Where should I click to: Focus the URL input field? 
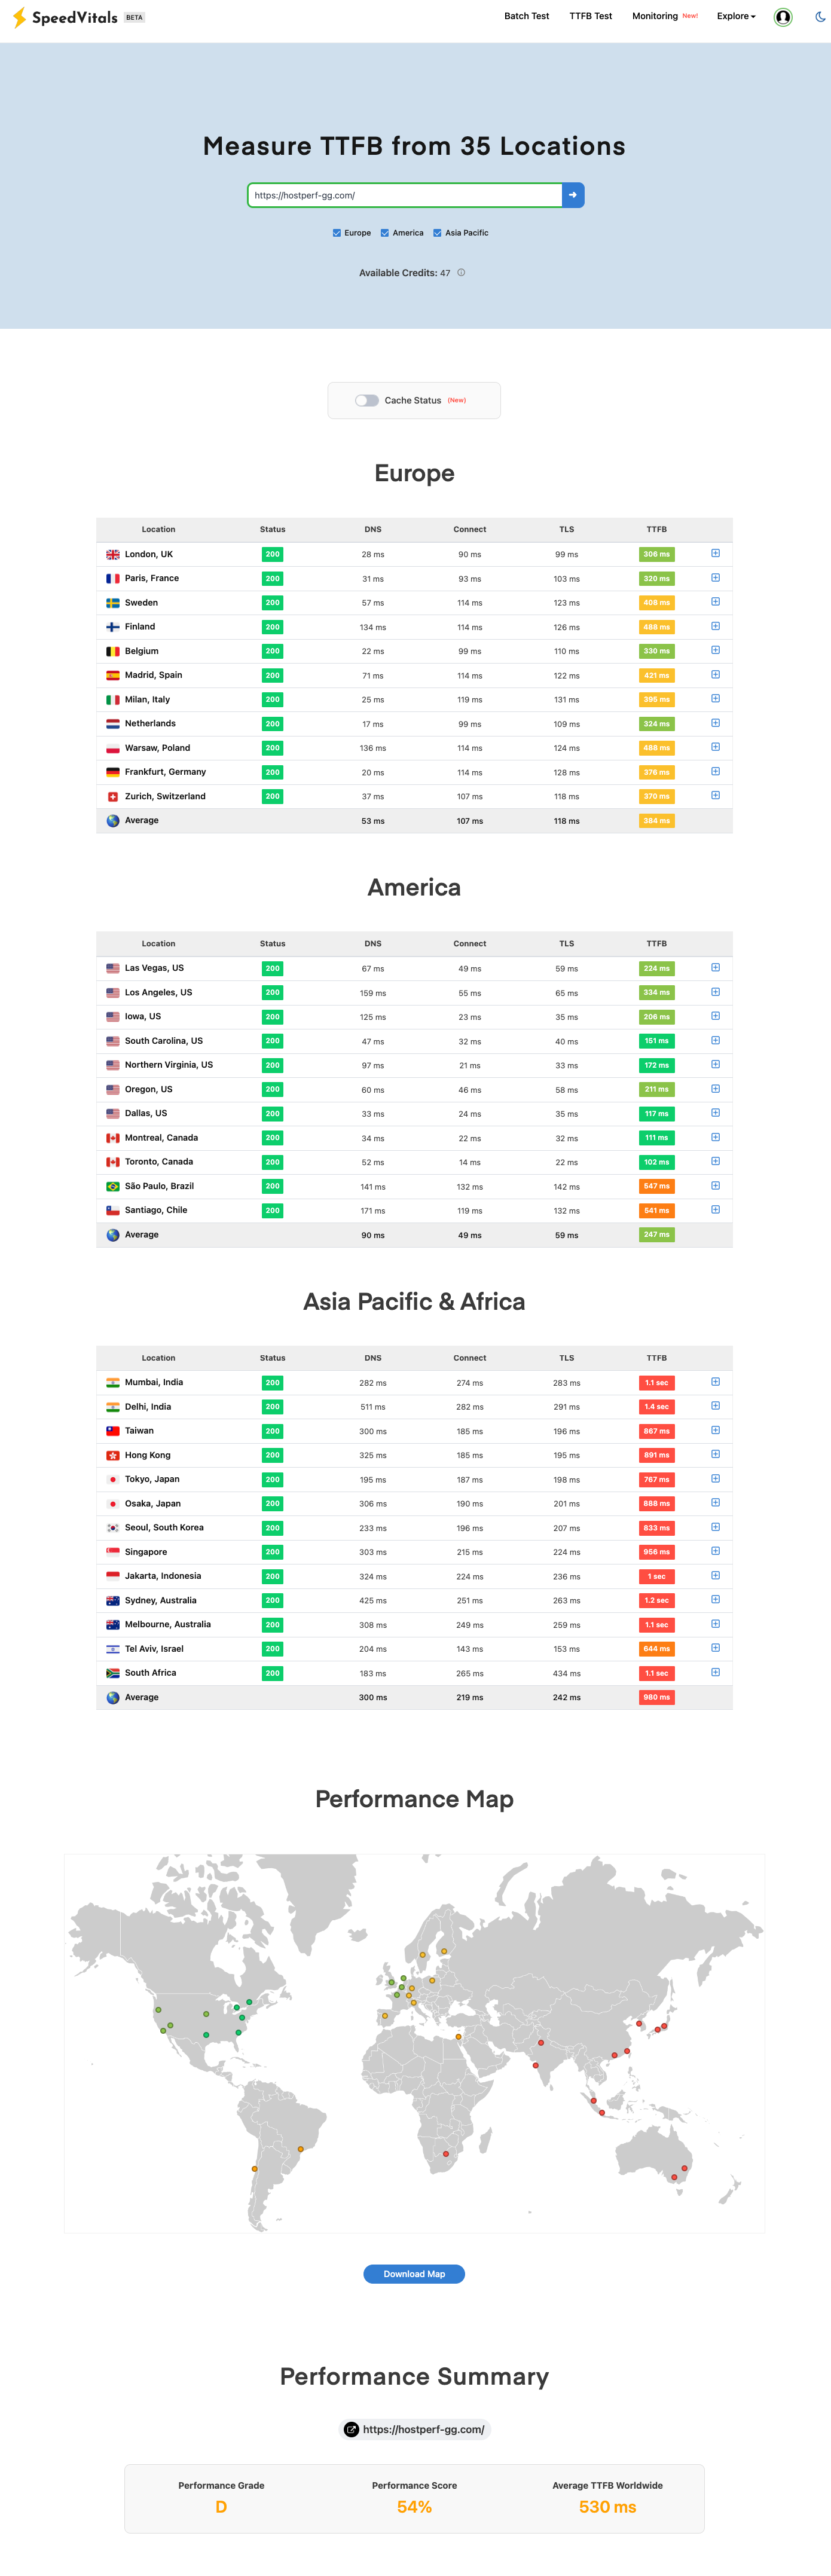(x=405, y=195)
